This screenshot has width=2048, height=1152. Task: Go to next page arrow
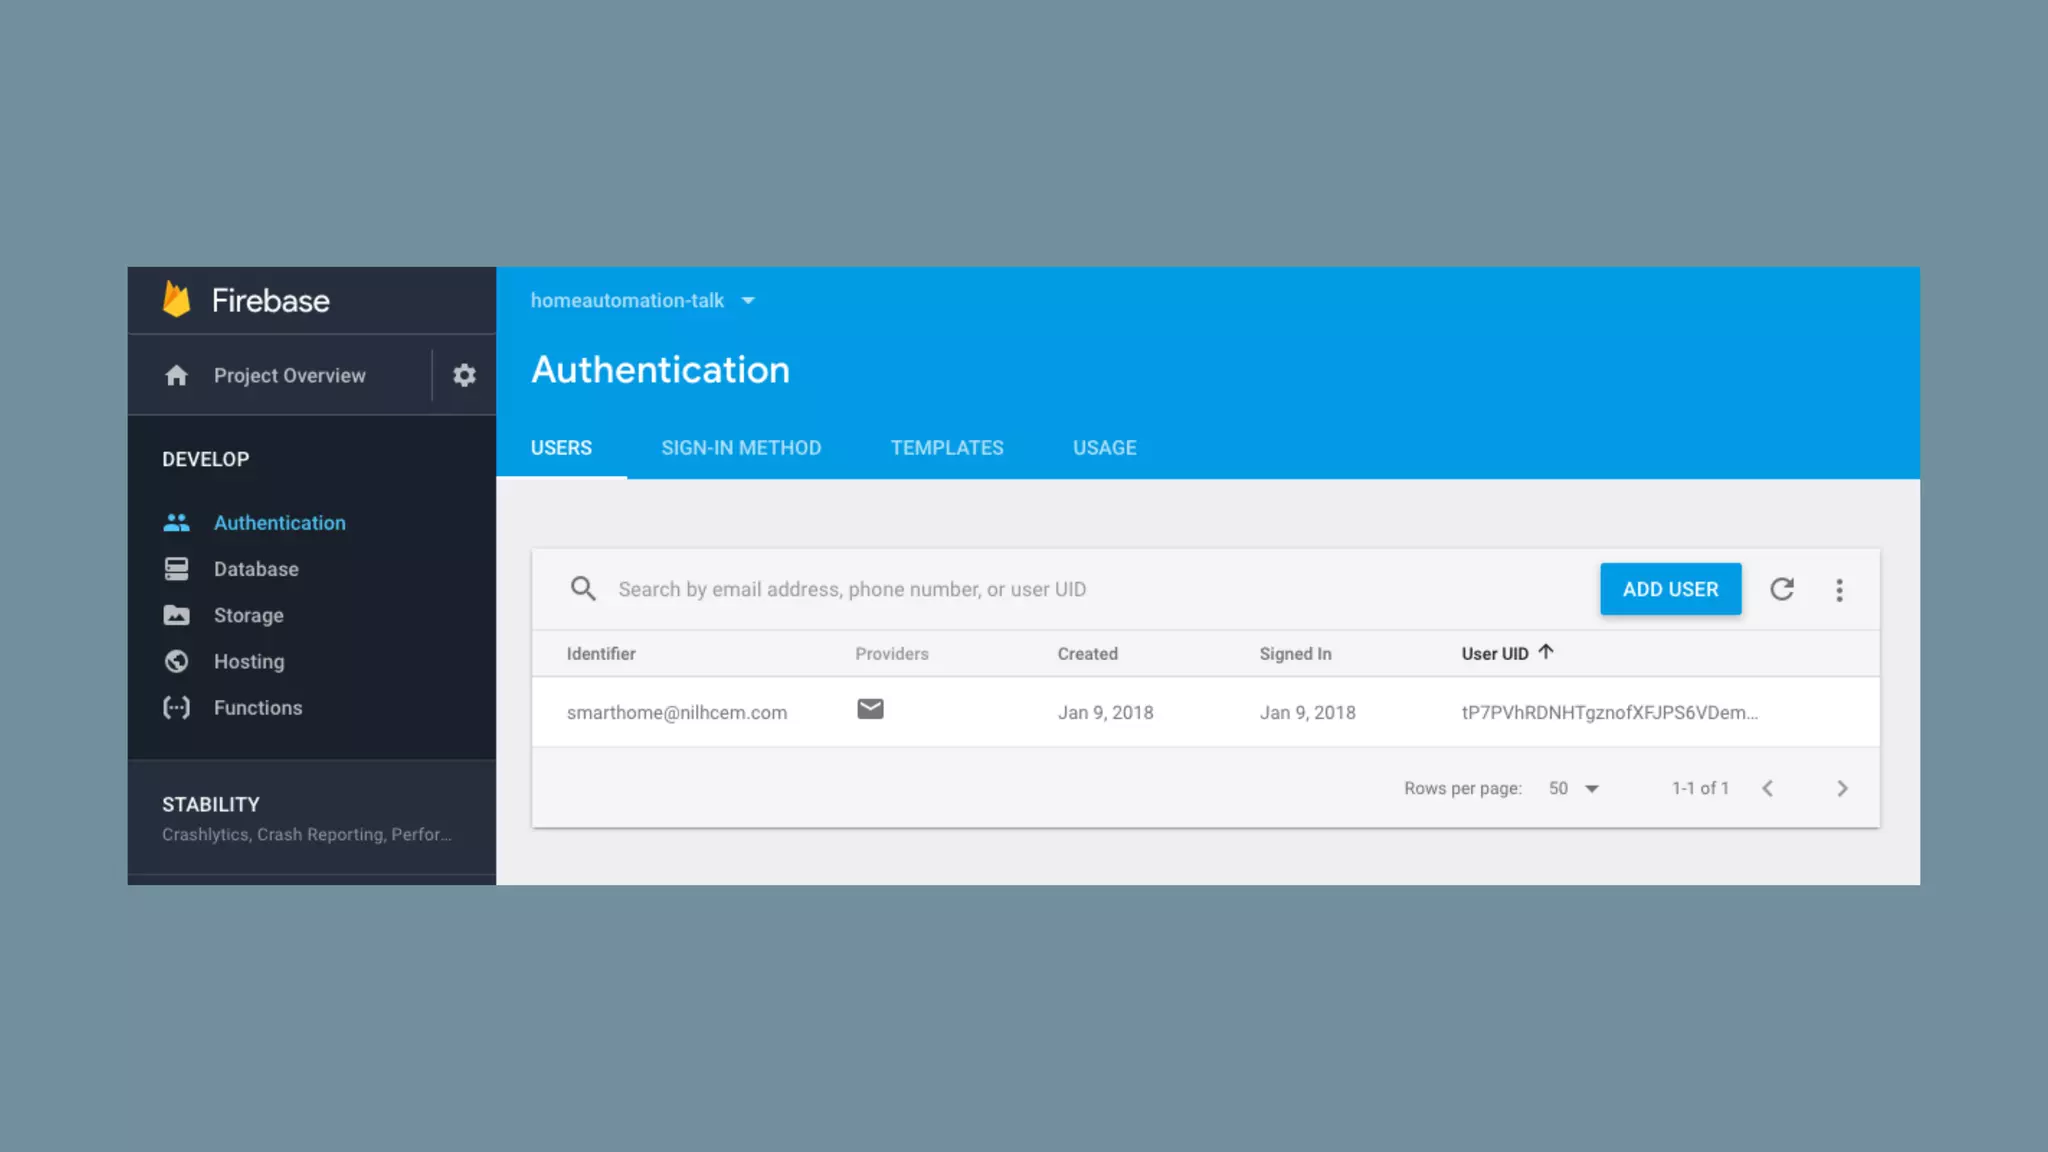[1842, 789]
